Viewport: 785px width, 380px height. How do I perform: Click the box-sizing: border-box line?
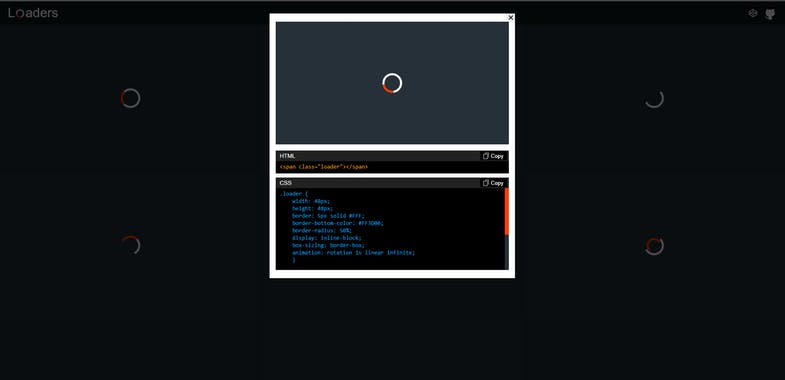point(328,245)
